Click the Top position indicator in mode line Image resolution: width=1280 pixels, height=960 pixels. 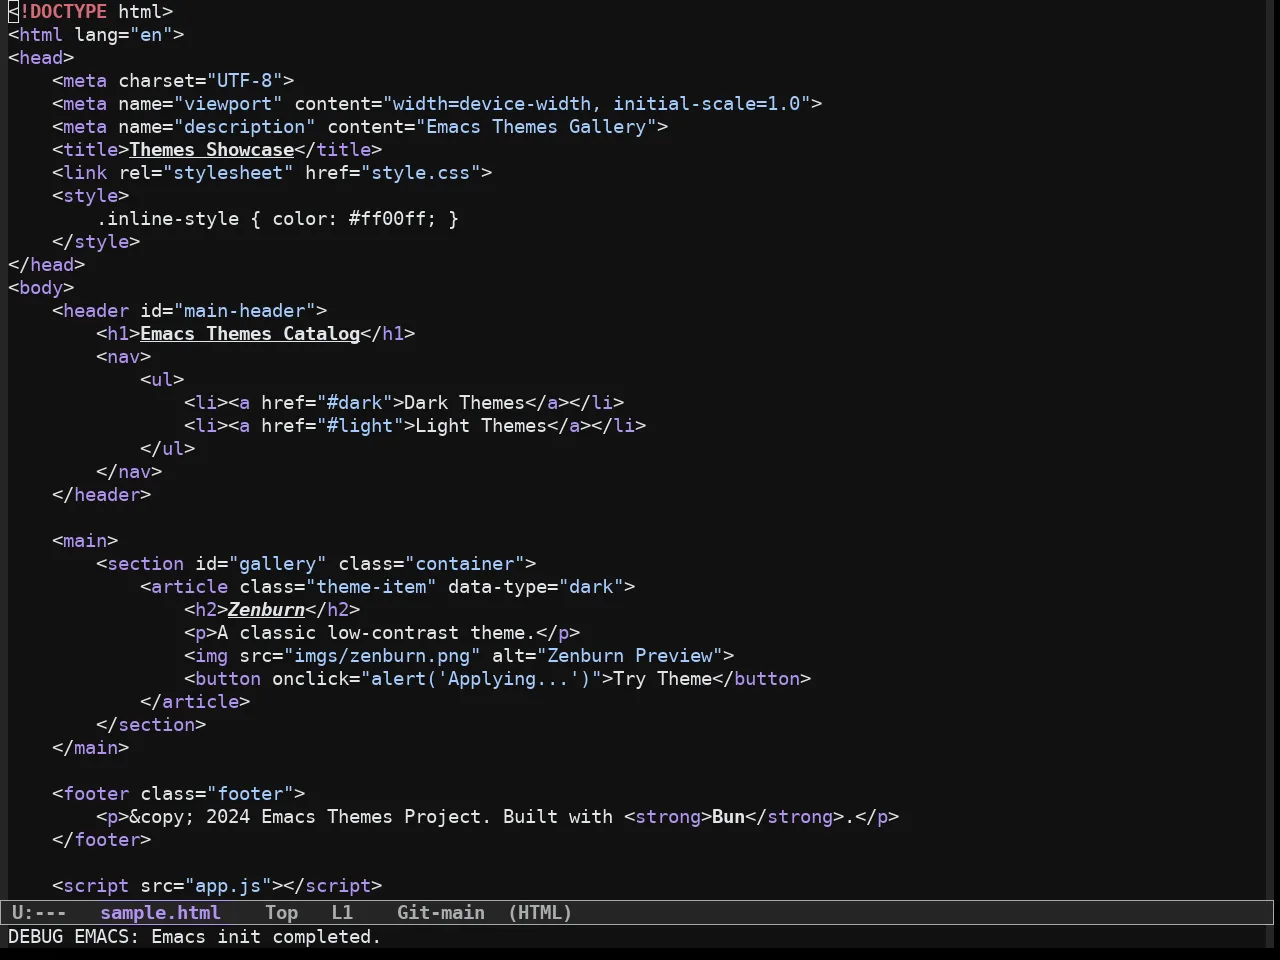point(282,913)
